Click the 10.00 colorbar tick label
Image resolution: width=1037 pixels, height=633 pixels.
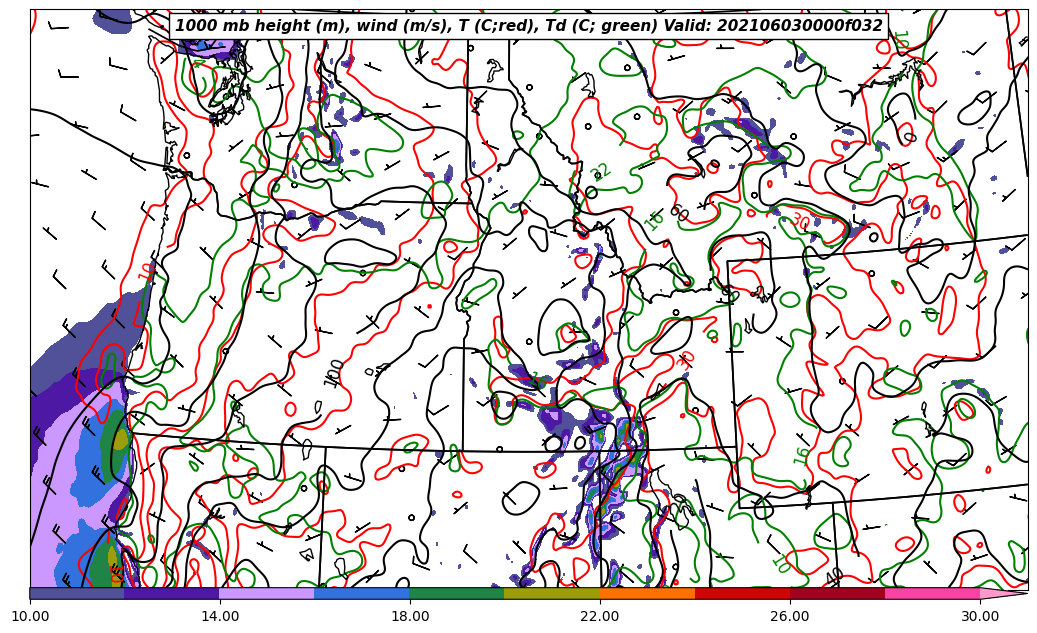click(30, 616)
